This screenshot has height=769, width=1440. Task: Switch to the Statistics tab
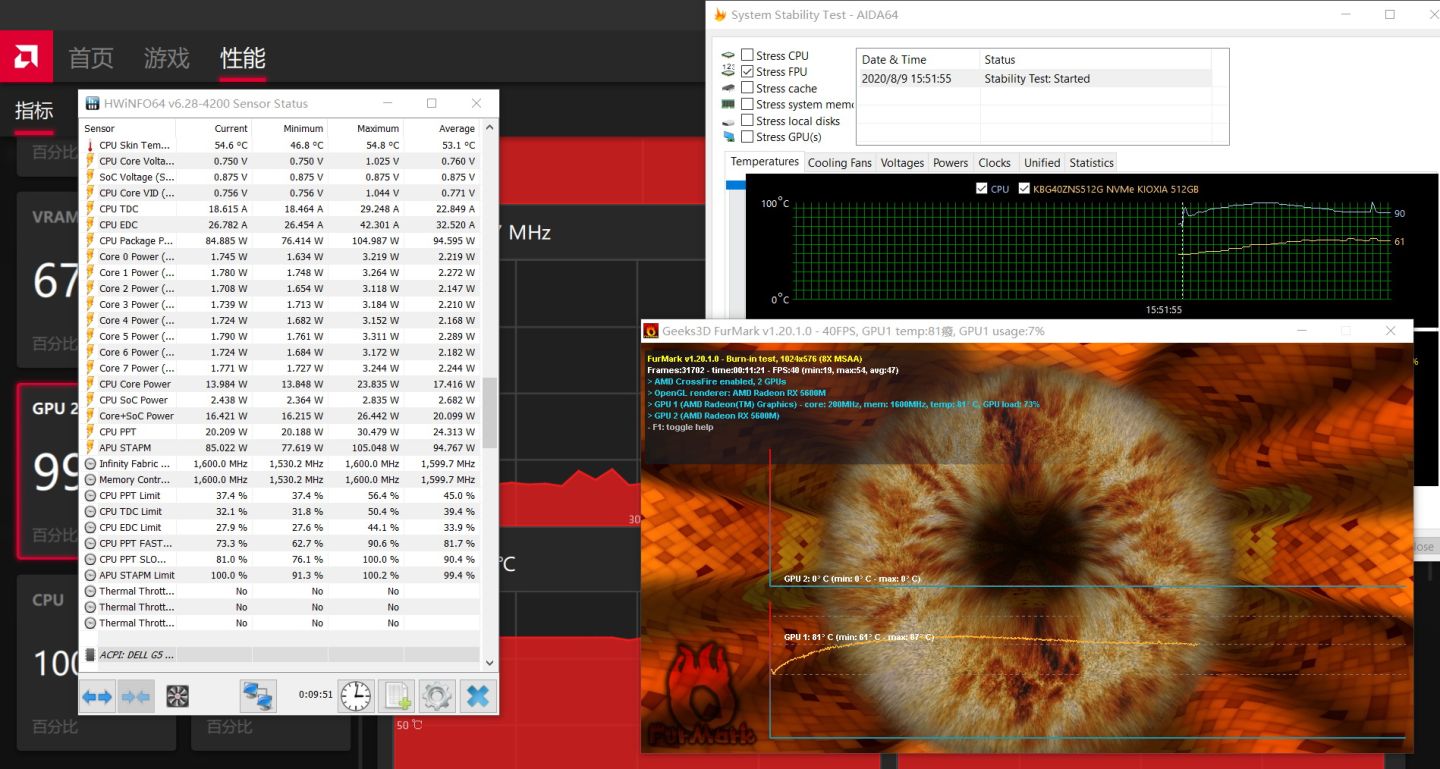pos(1090,162)
